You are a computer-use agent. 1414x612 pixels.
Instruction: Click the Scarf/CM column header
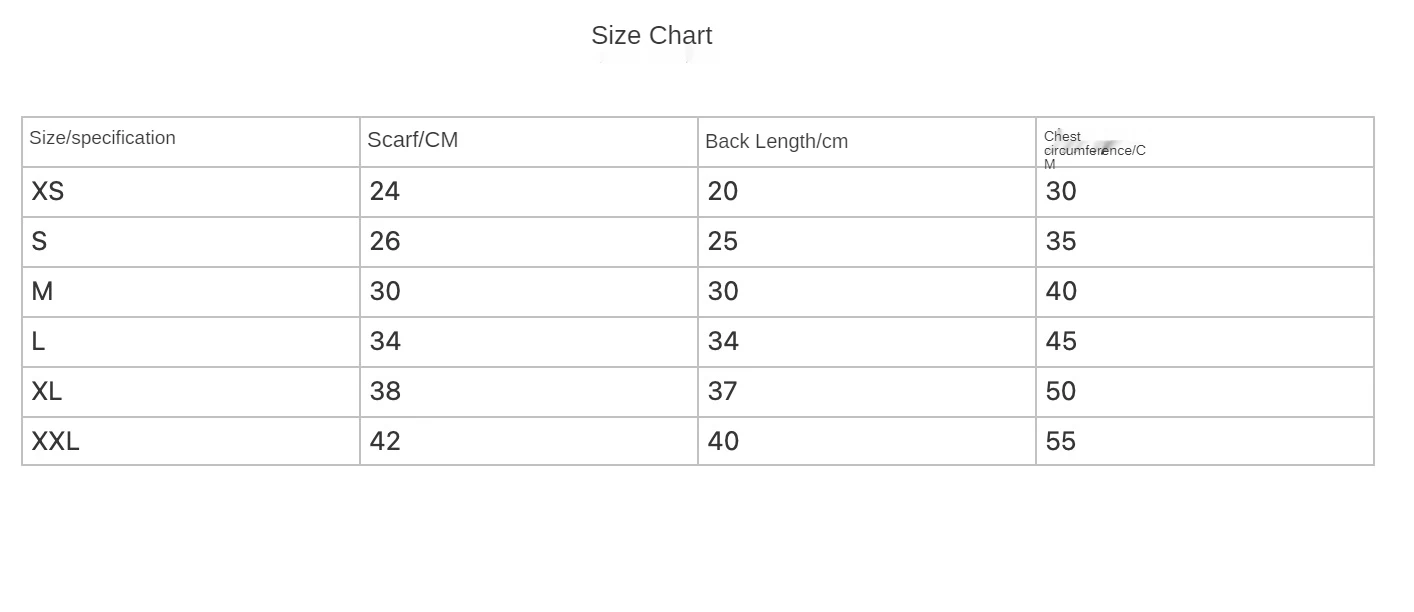click(412, 140)
